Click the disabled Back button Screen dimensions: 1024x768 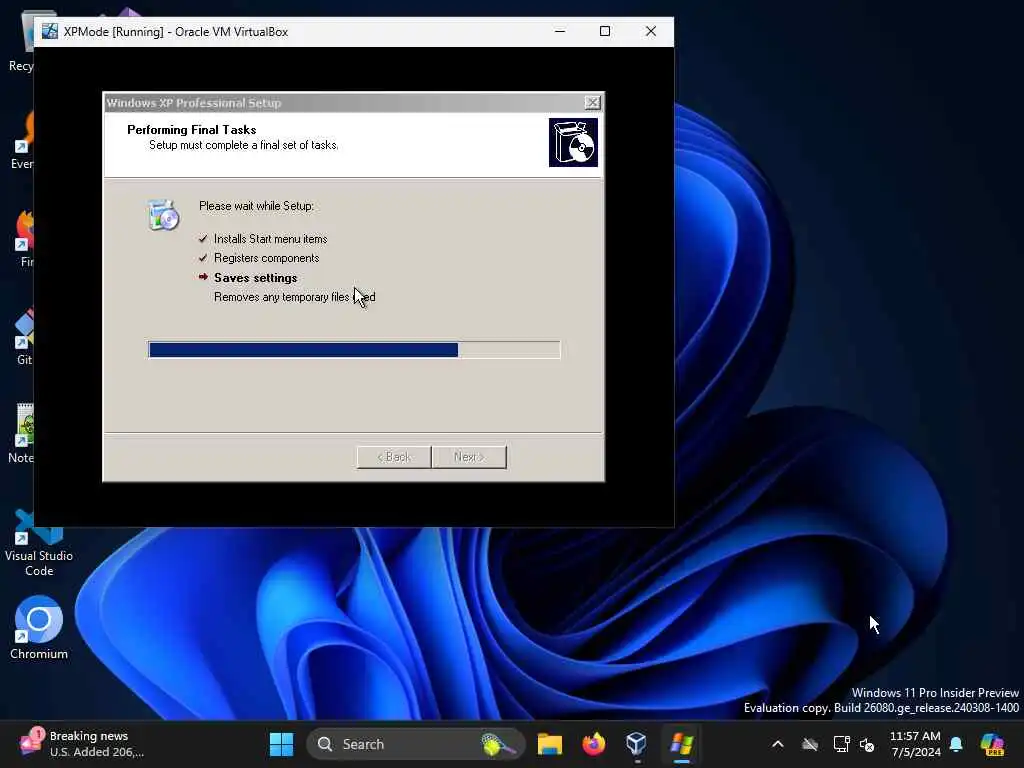coord(394,457)
